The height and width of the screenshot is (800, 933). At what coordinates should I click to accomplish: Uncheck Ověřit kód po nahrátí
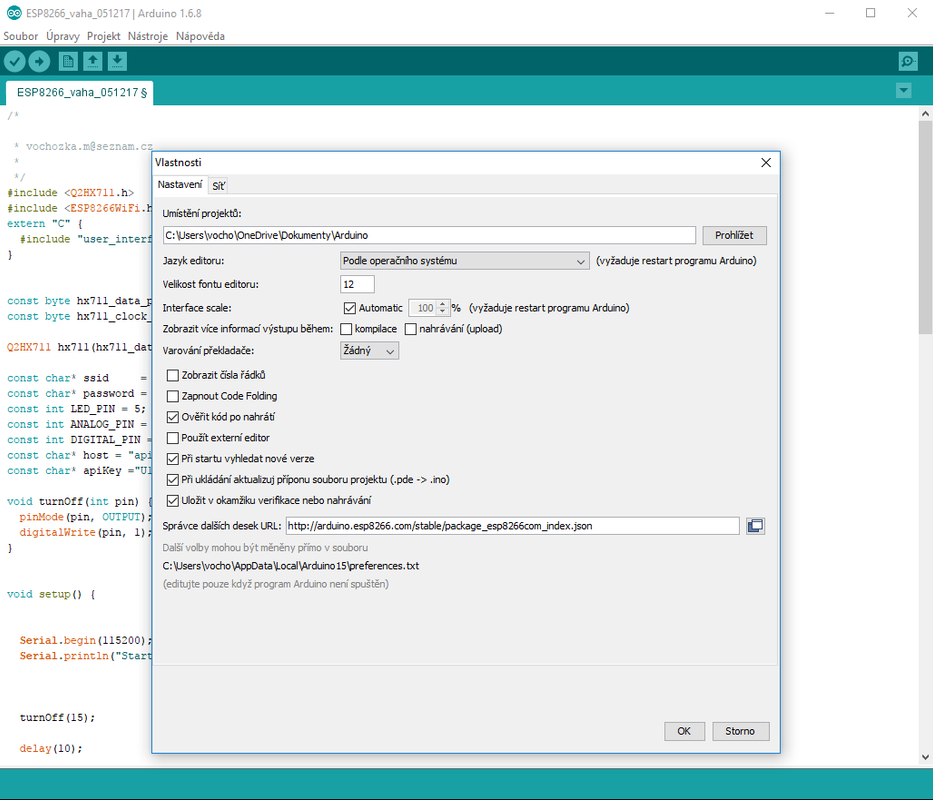173,417
